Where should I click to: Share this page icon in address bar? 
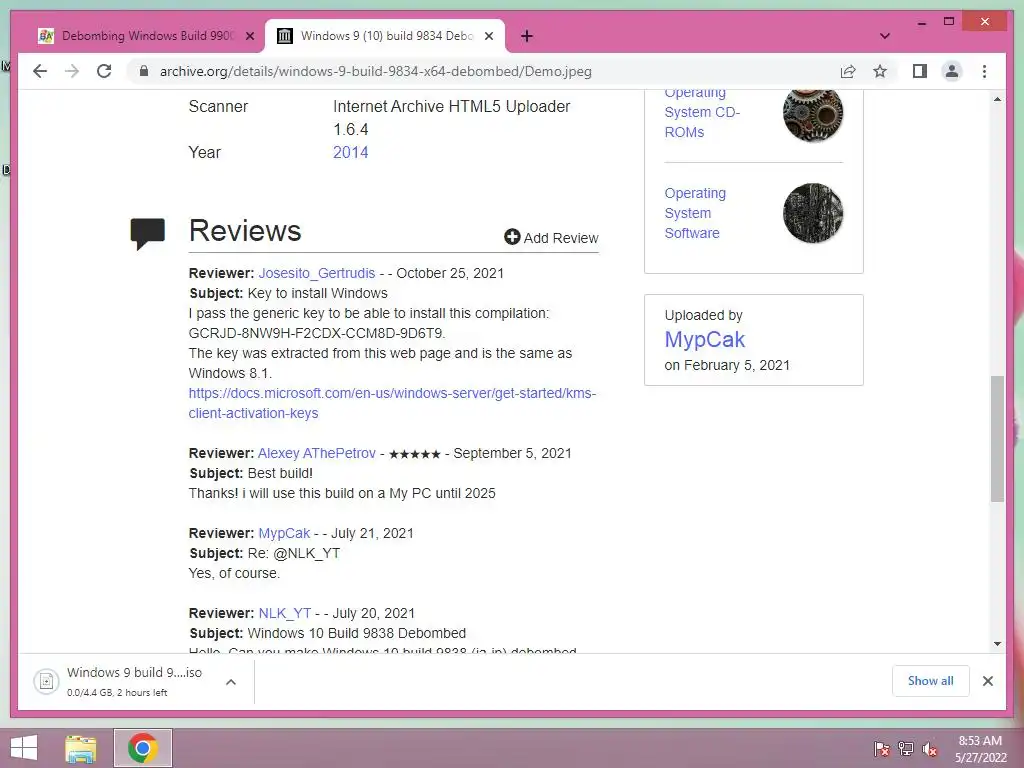[848, 71]
